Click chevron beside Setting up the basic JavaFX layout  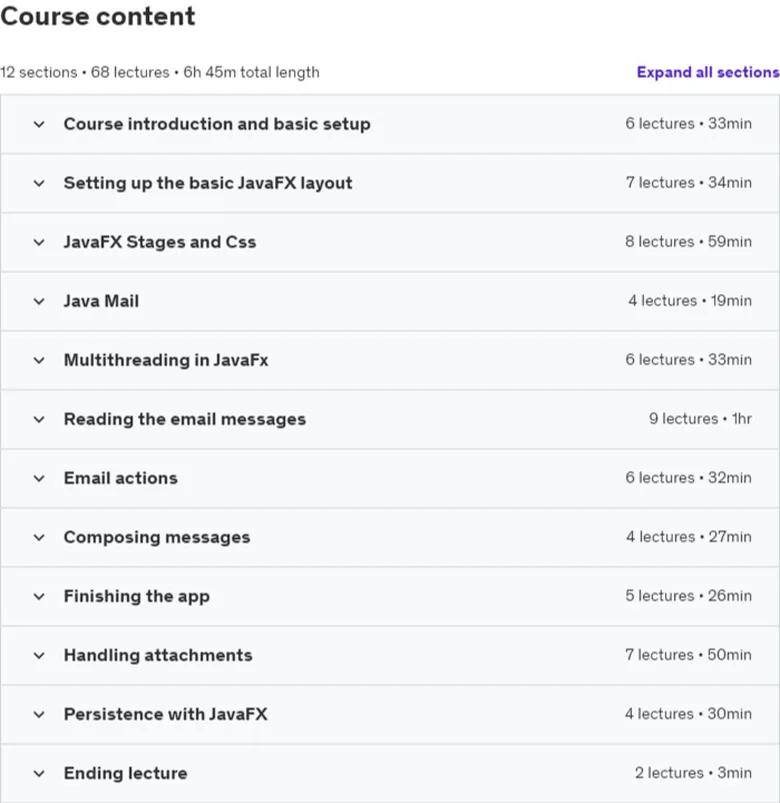coord(39,183)
